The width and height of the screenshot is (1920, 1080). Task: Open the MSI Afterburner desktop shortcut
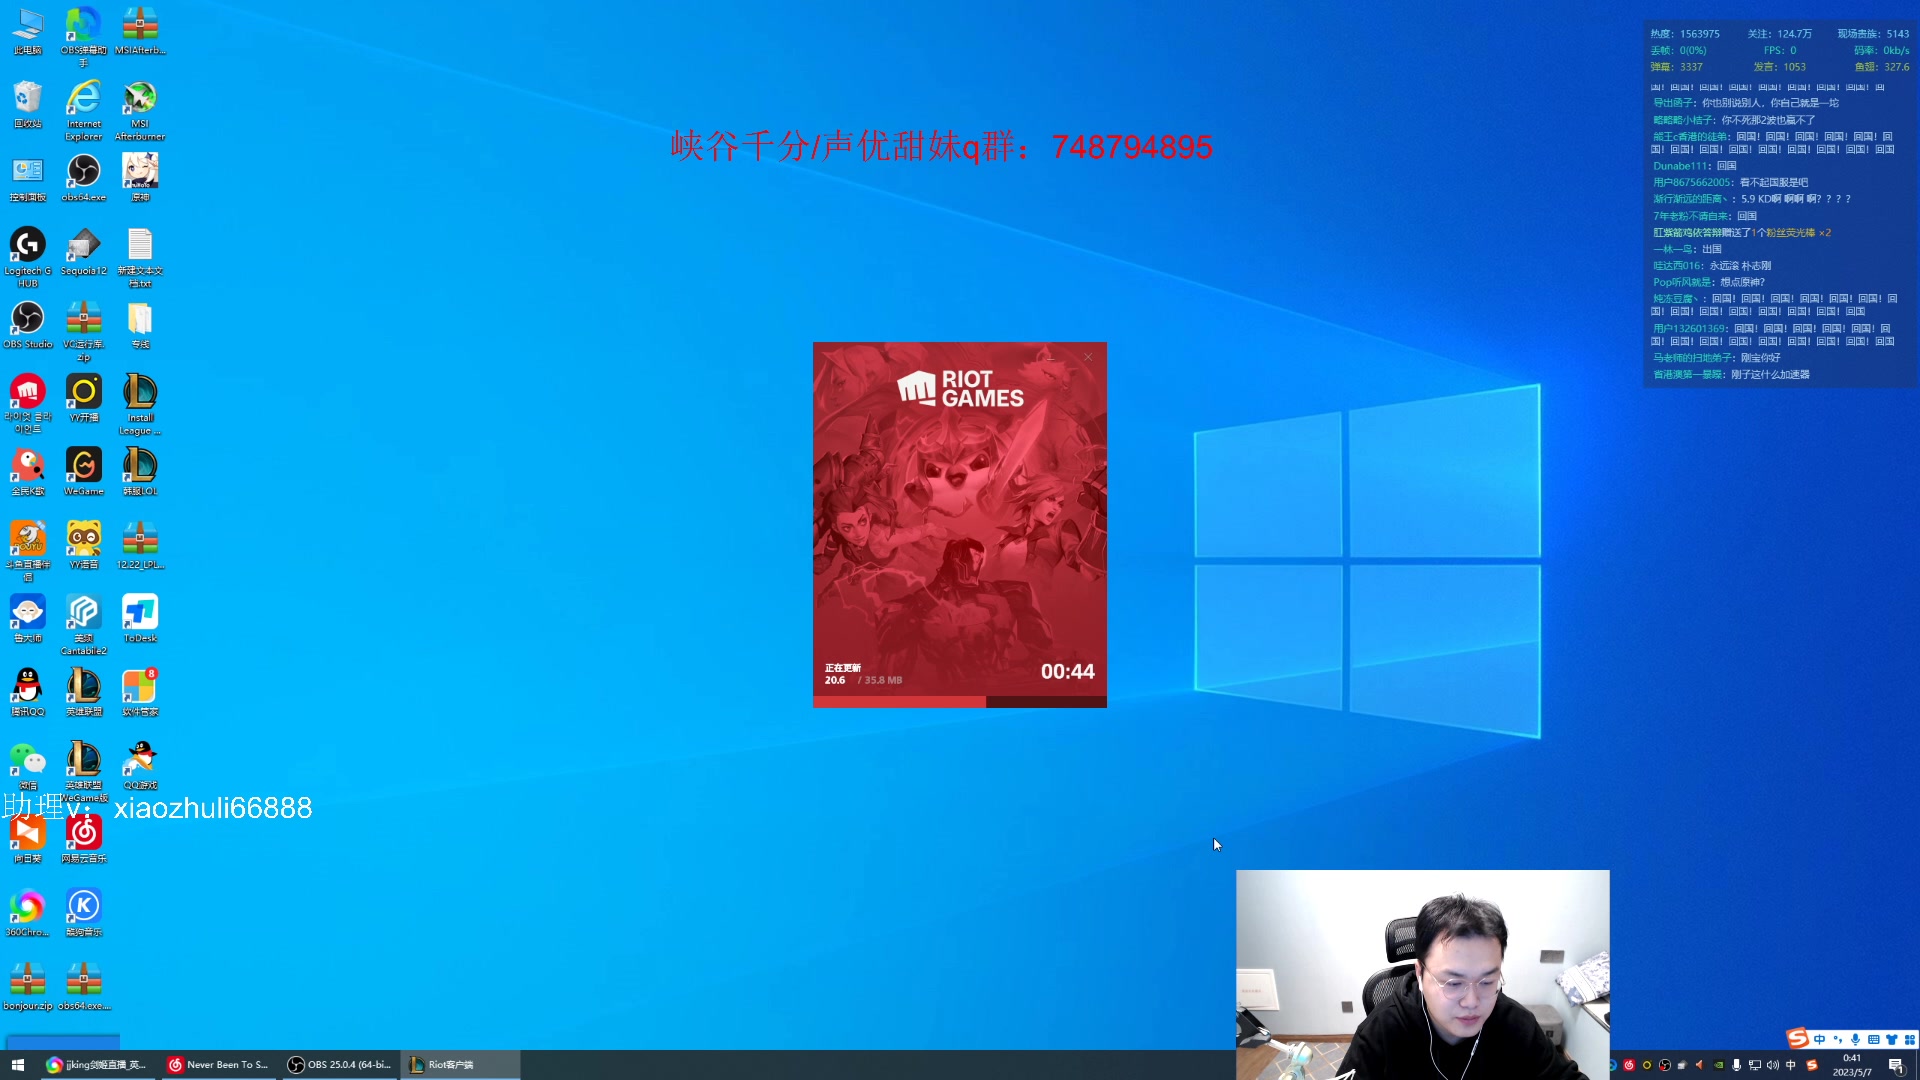point(140,100)
